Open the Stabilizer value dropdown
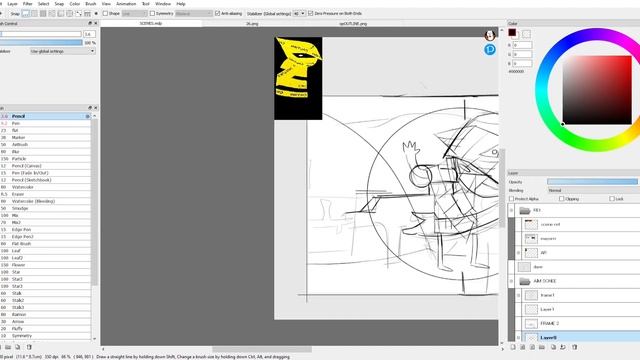 click(299, 13)
